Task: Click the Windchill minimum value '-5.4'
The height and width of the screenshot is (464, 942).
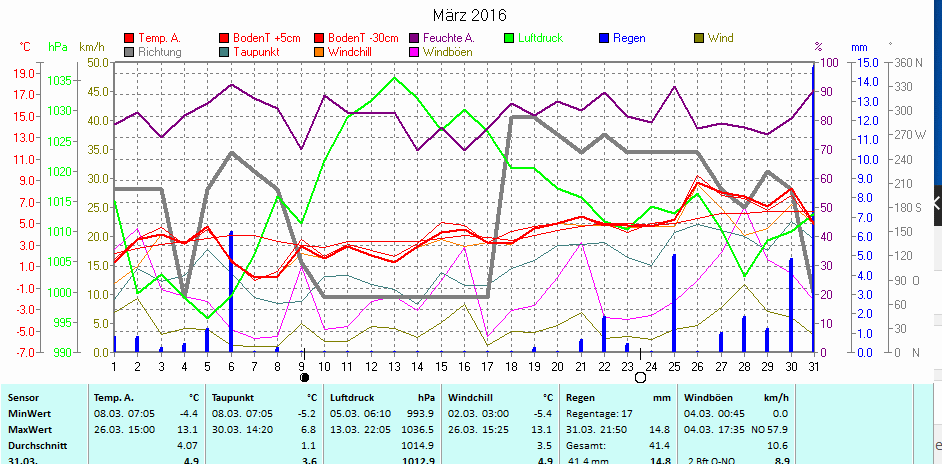Action: tap(544, 414)
